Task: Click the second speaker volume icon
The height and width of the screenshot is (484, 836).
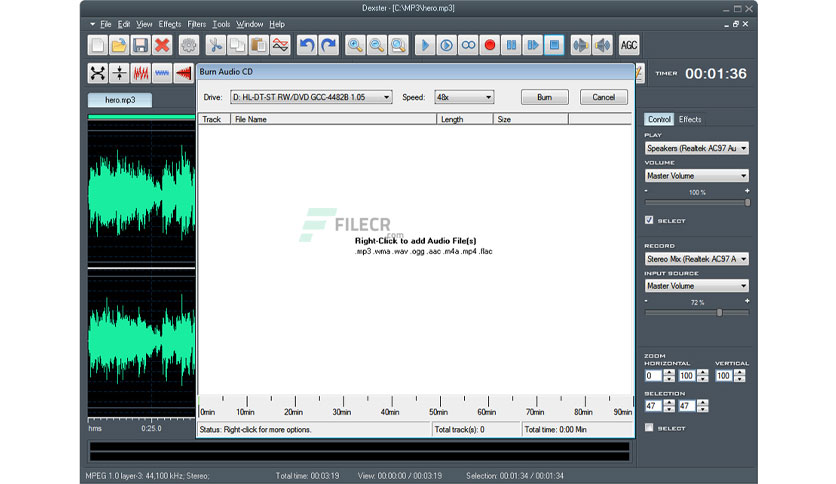Action: [x=602, y=45]
